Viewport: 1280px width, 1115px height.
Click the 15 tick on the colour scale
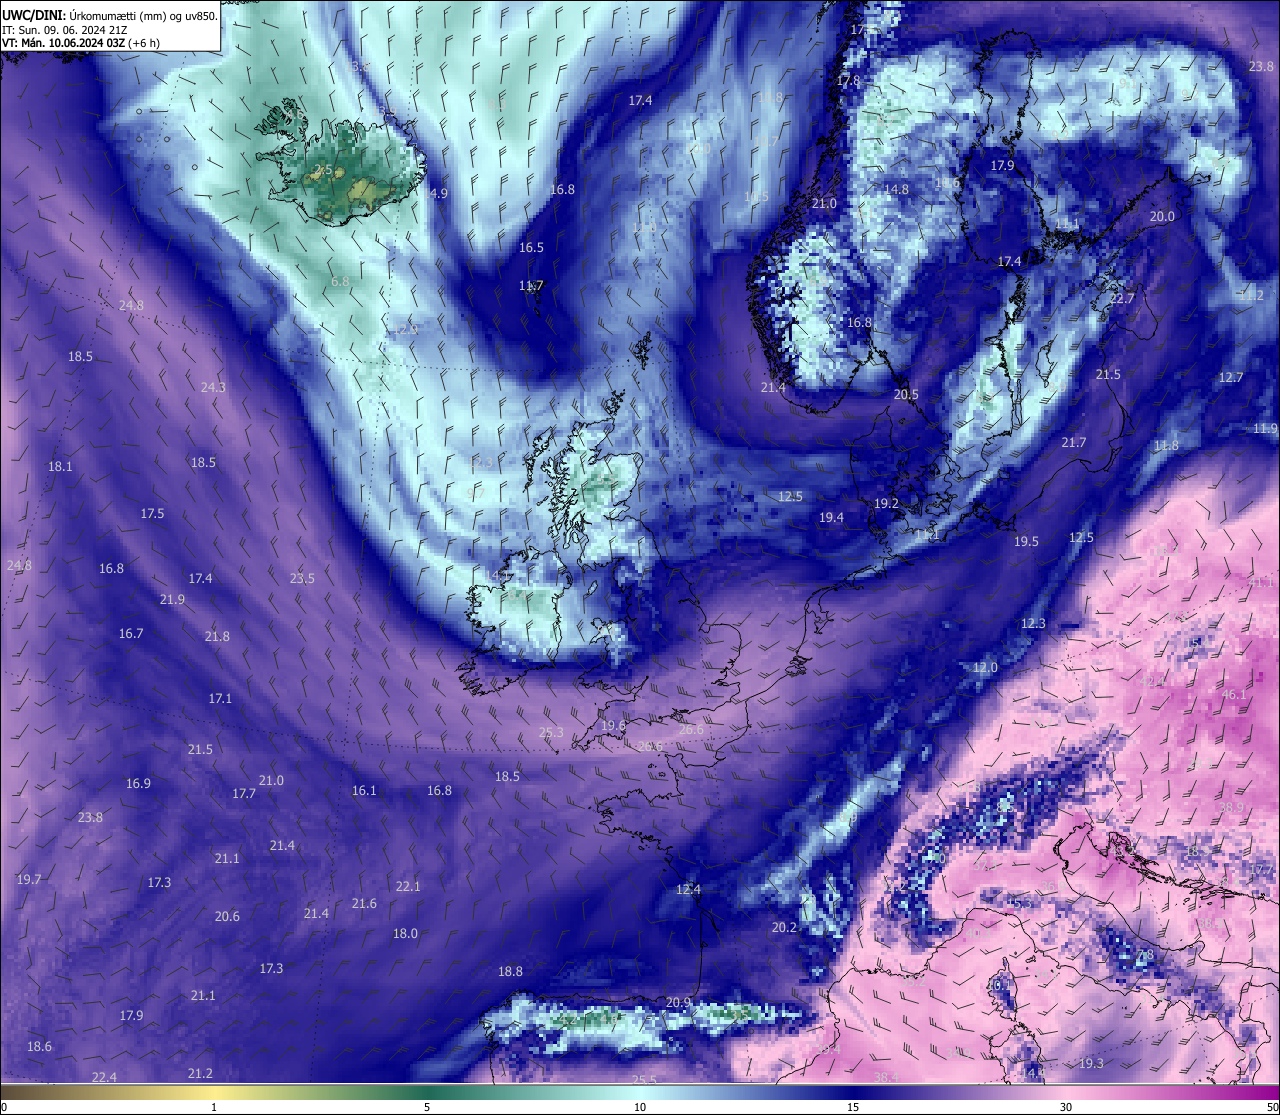tap(853, 1107)
